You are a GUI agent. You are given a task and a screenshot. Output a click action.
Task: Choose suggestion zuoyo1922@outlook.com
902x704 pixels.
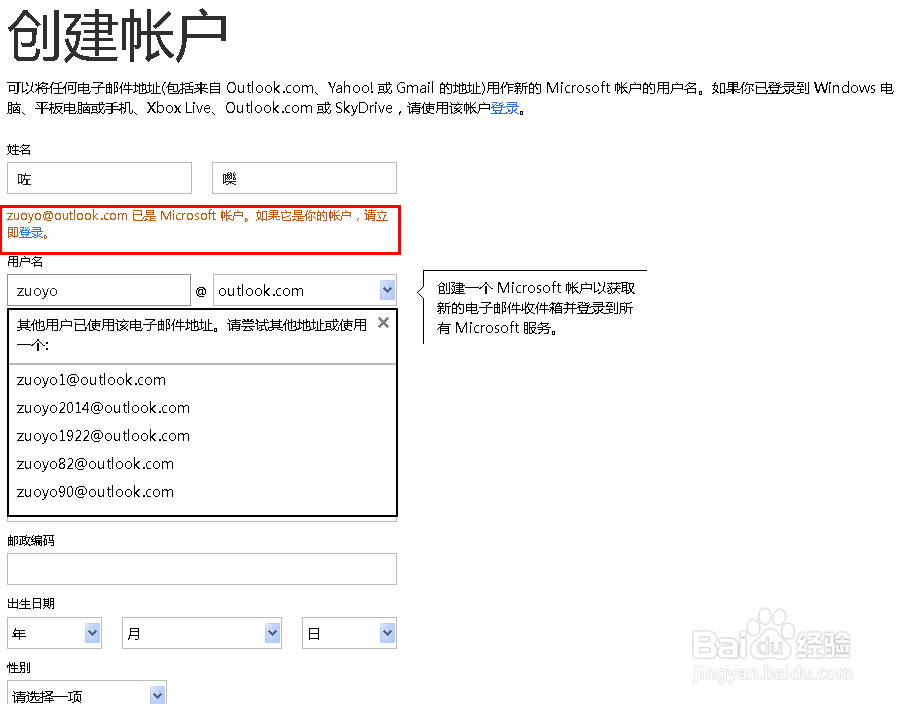tap(103, 436)
